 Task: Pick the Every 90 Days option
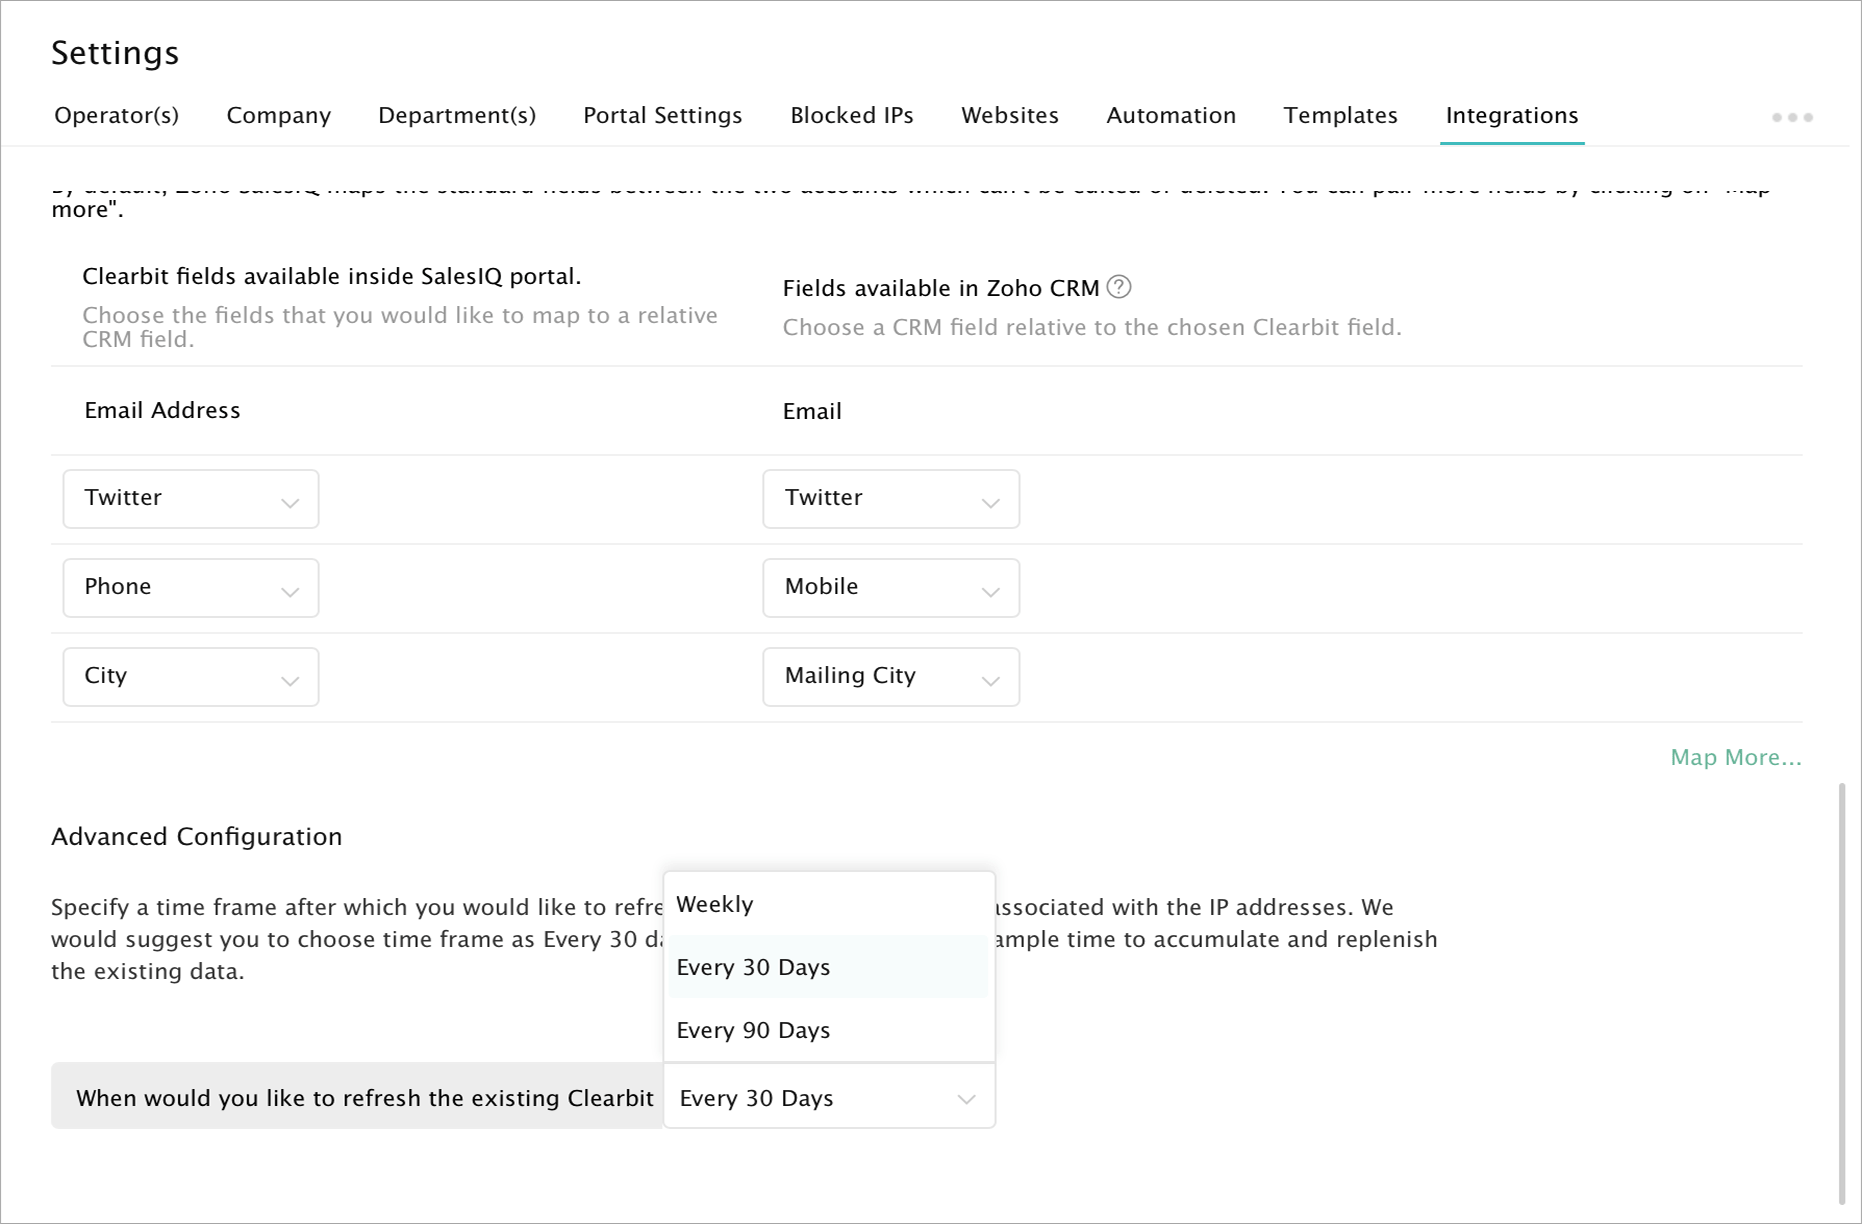(x=753, y=1030)
